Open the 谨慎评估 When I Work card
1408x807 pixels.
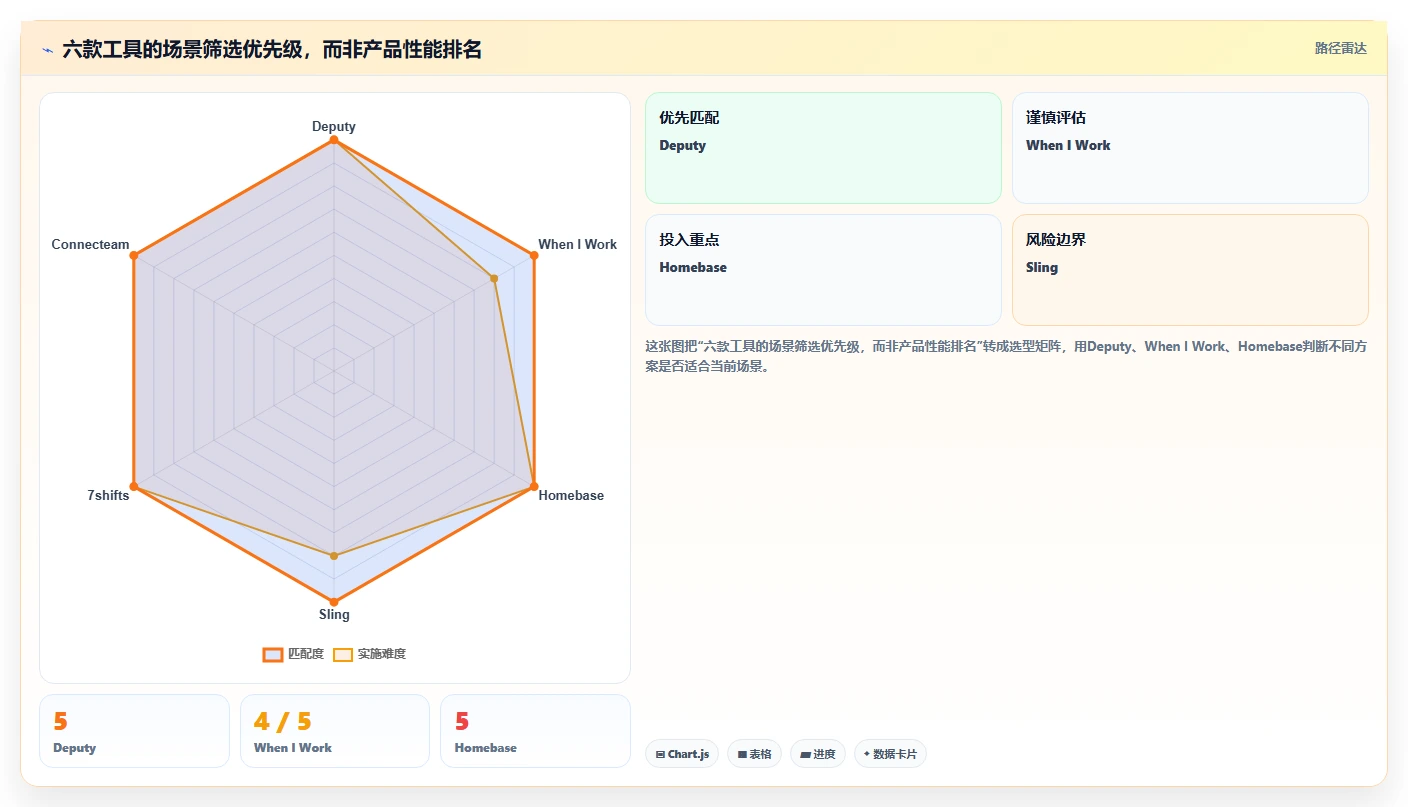(x=1190, y=148)
